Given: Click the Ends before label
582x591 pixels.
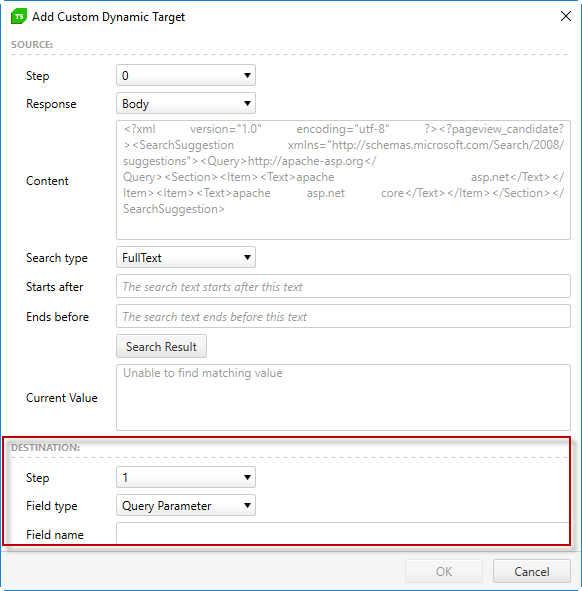Looking at the screenshot, I should point(57,317).
